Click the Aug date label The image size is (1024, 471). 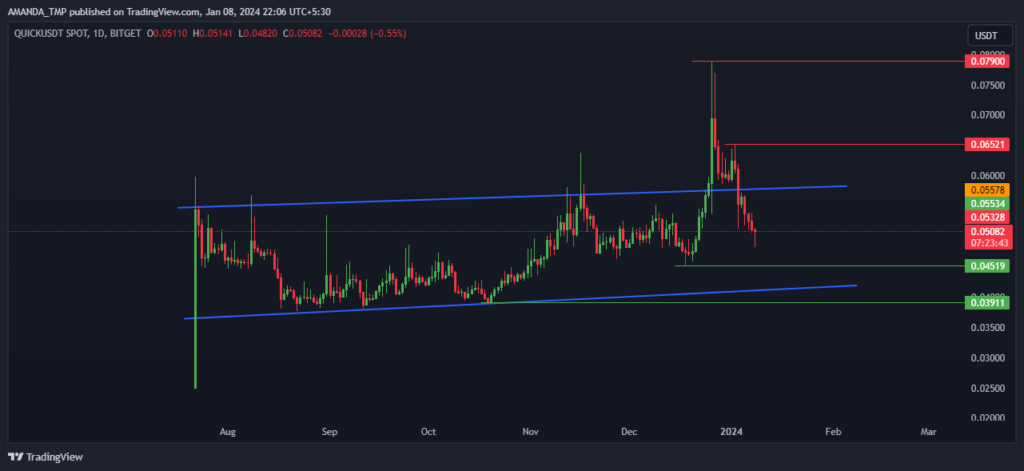point(227,432)
